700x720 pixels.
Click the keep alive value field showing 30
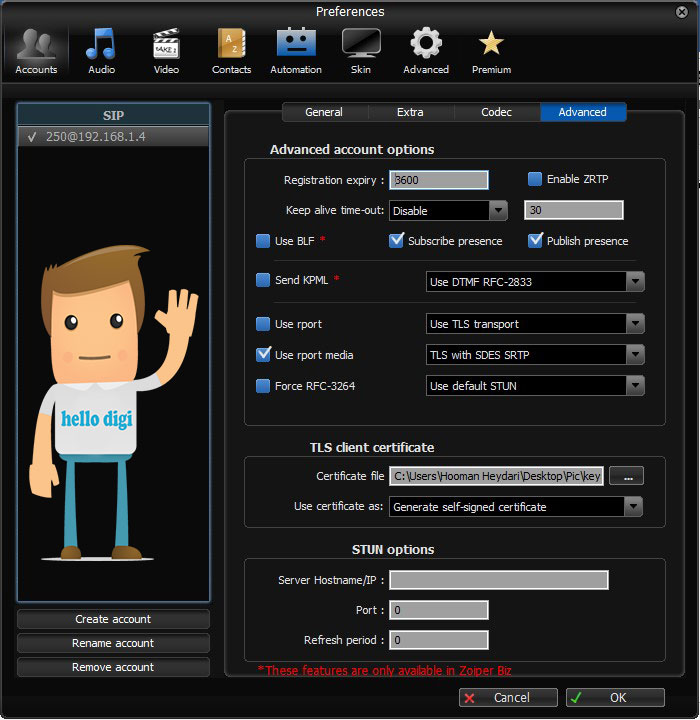tap(574, 210)
